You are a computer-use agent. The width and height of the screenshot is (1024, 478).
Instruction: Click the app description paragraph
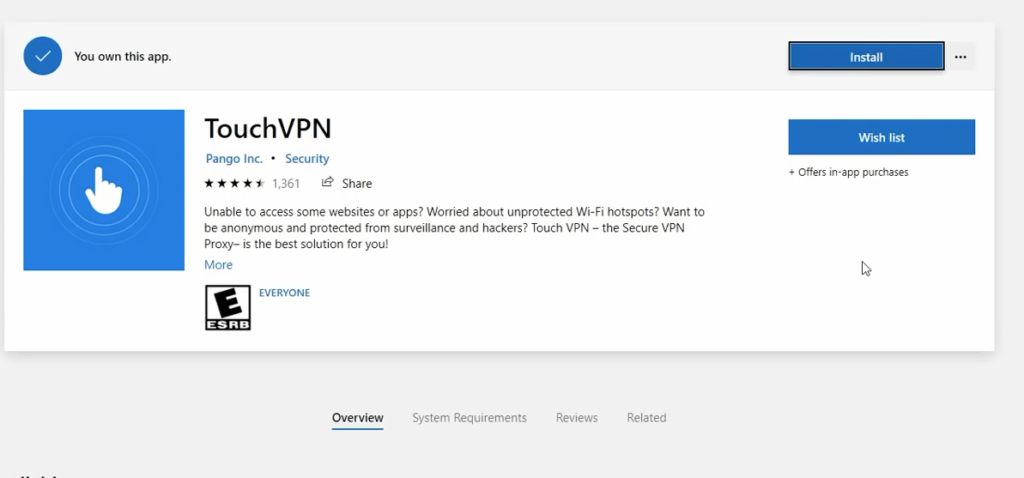(455, 229)
